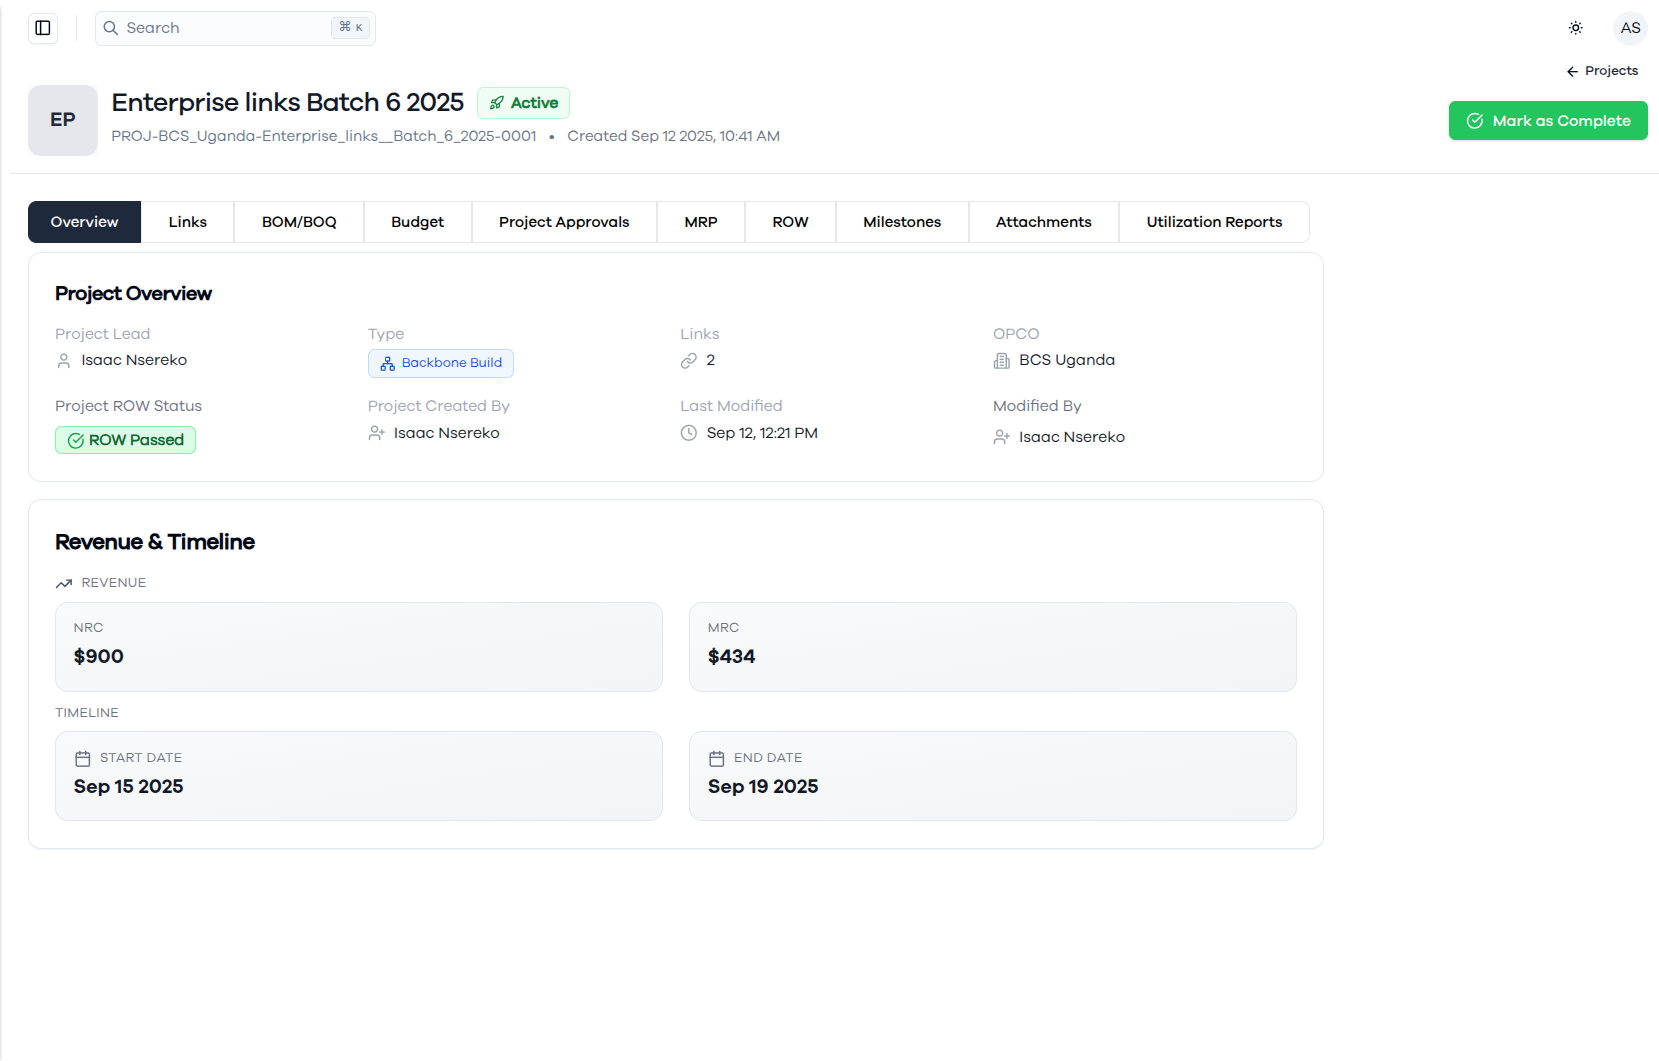Click the NRC $900 revenue card
Viewport: 1659px width, 1061px height.
359,647
